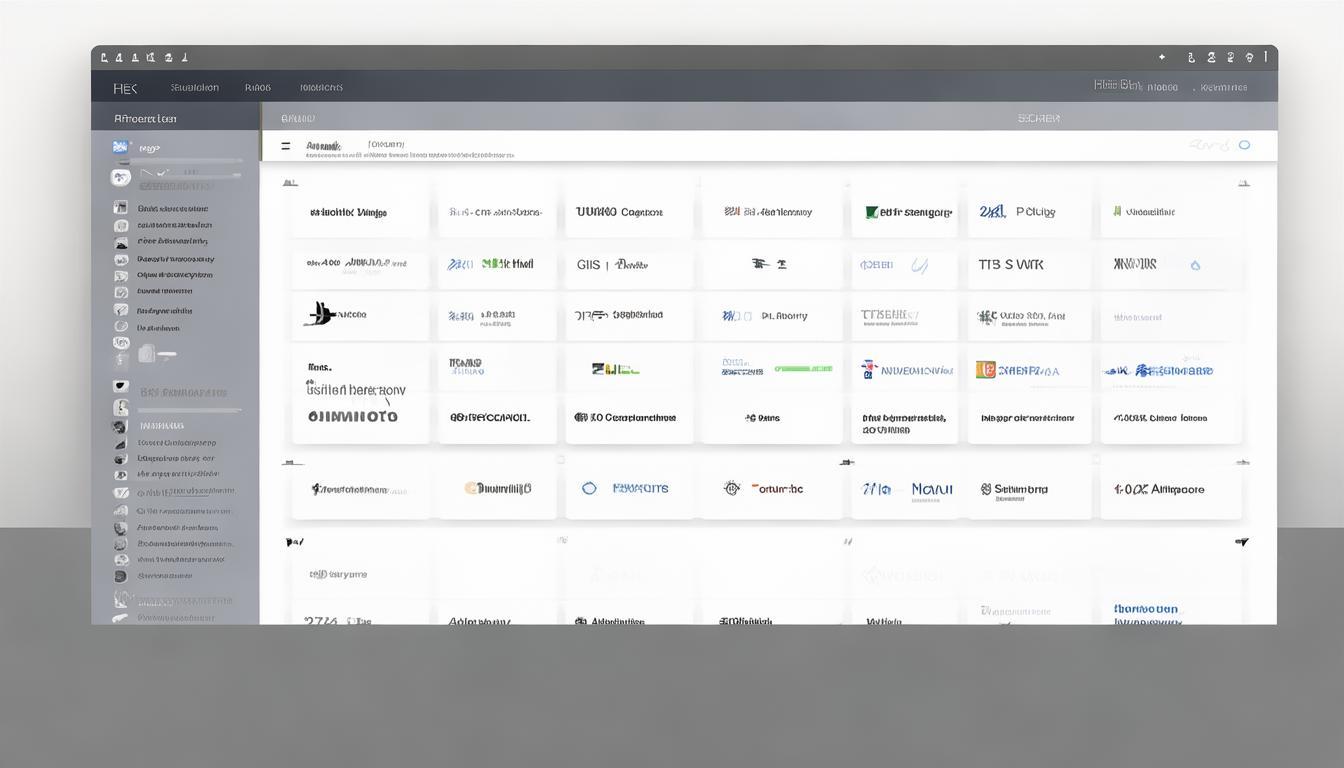
Task: Select the black airplane logo card
Action: click(x=320, y=315)
